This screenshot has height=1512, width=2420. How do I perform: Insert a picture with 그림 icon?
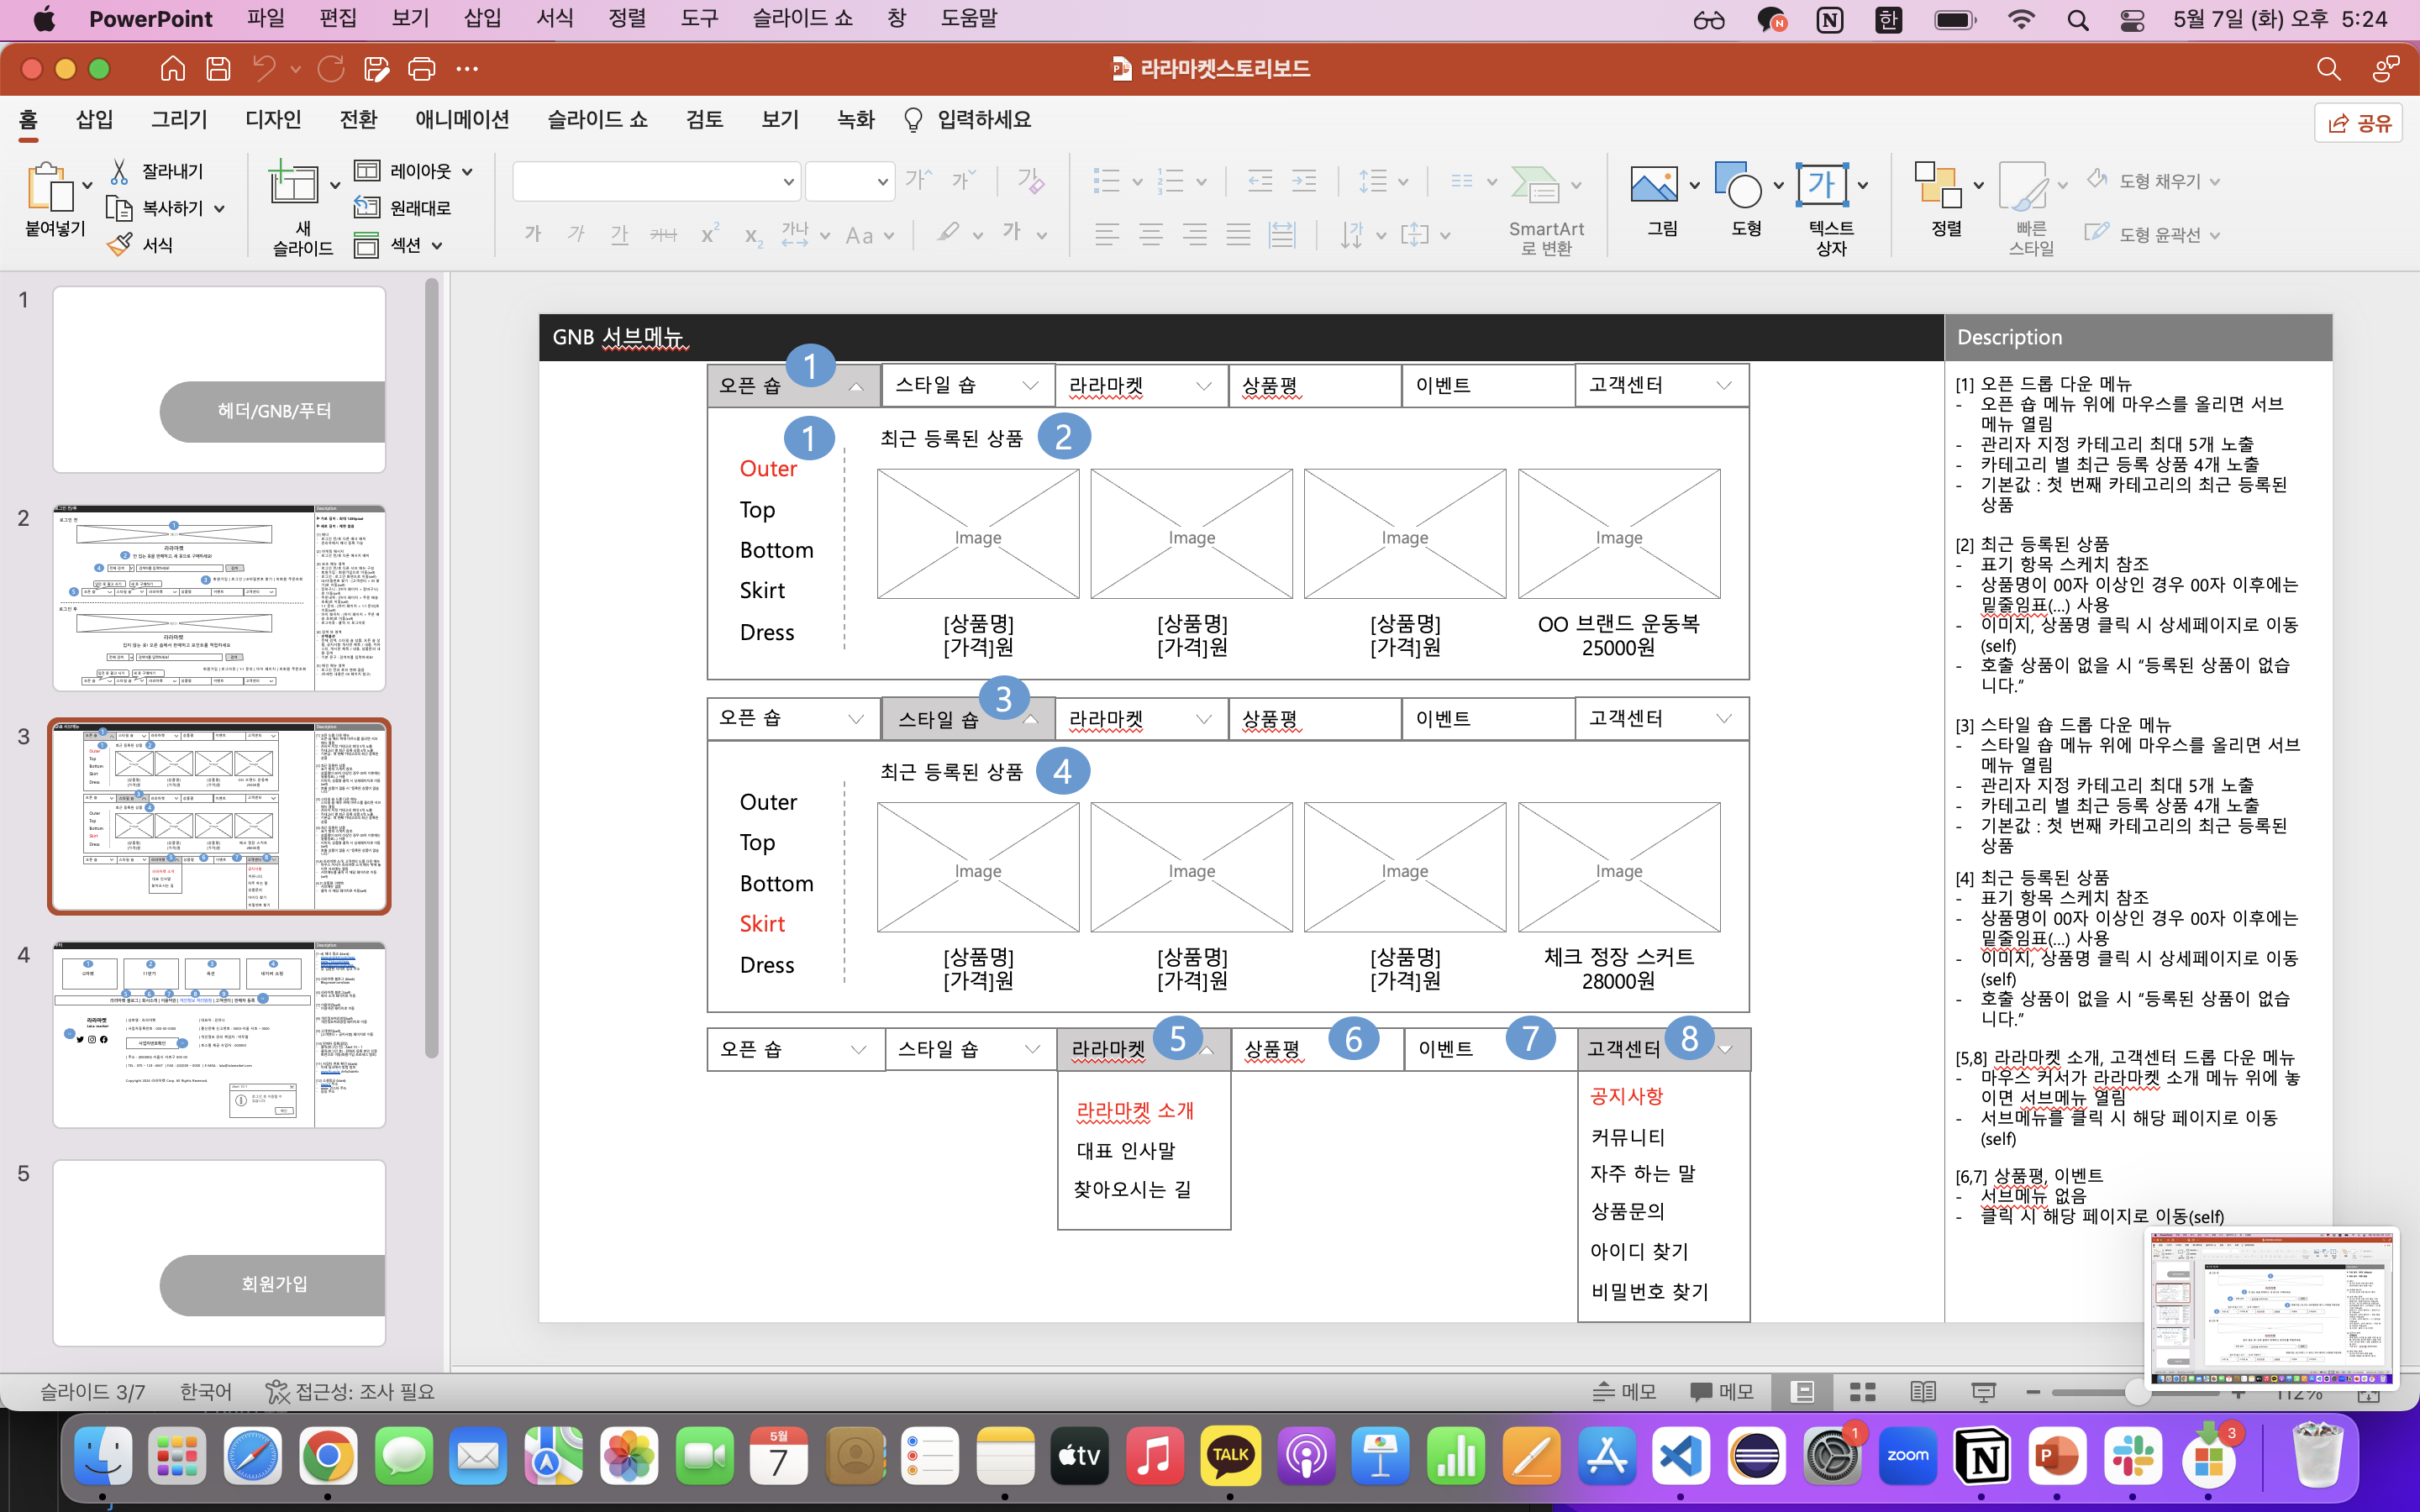coord(1654,185)
